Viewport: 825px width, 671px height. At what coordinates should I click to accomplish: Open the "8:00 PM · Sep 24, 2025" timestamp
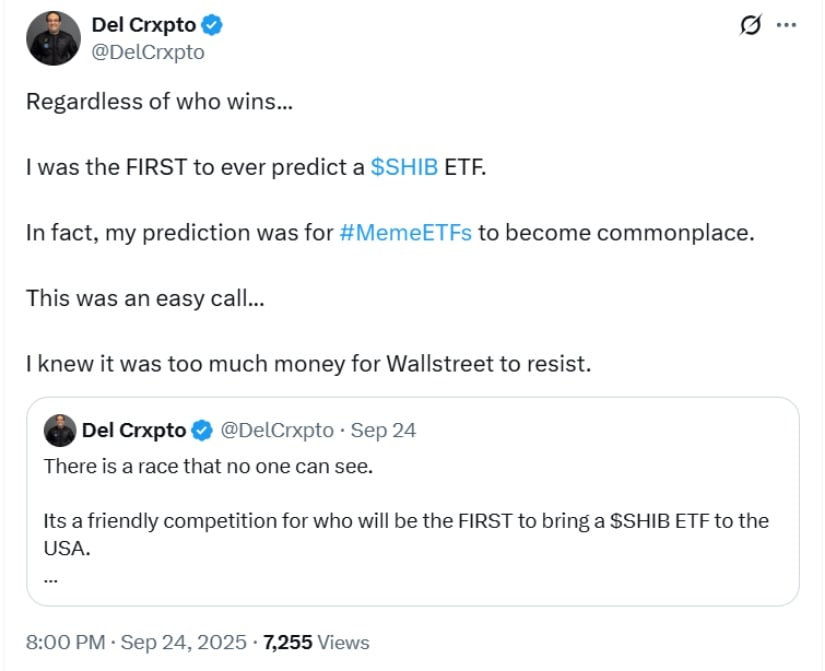point(136,642)
